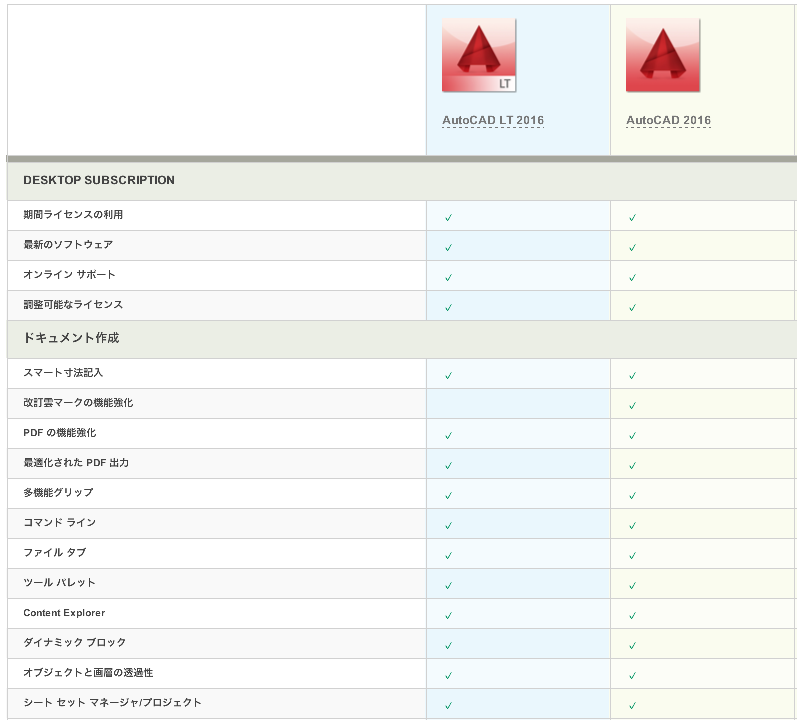Click AutoCAD LT checkmark for オブジェクトと画層の透過性
The image size is (797, 720).
point(448,676)
